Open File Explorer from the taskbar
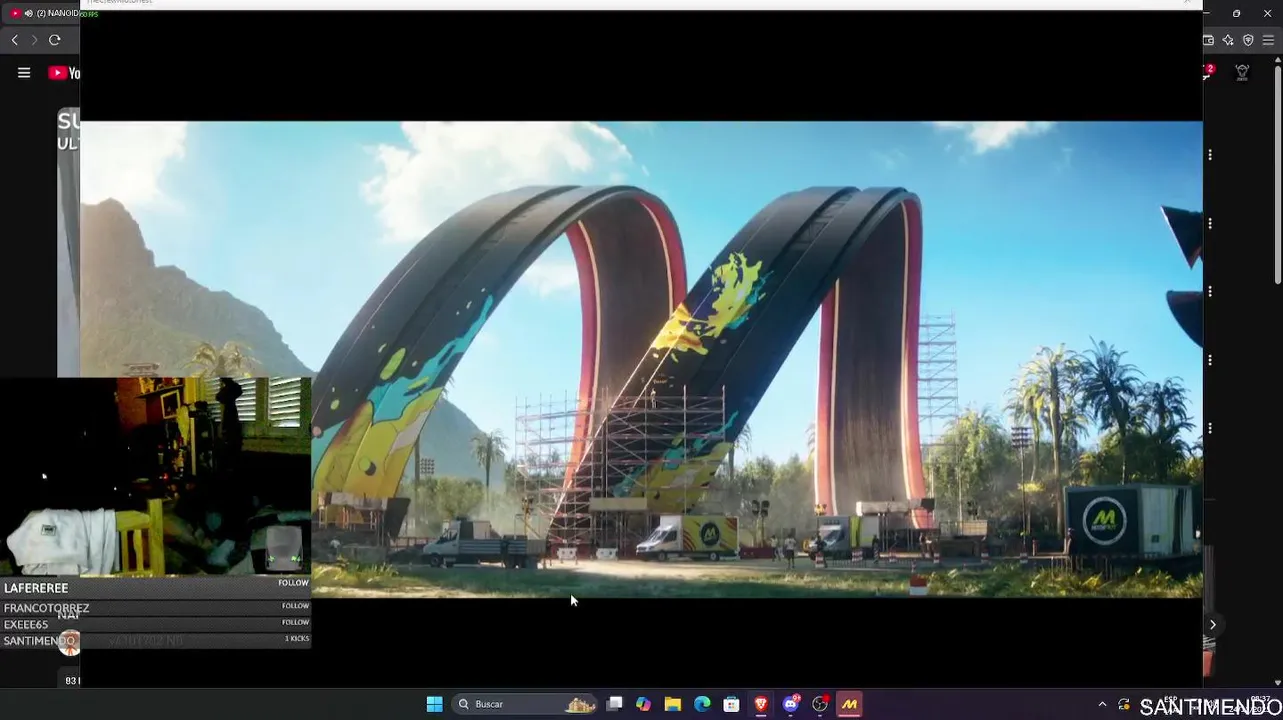This screenshot has width=1283, height=720. point(673,704)
